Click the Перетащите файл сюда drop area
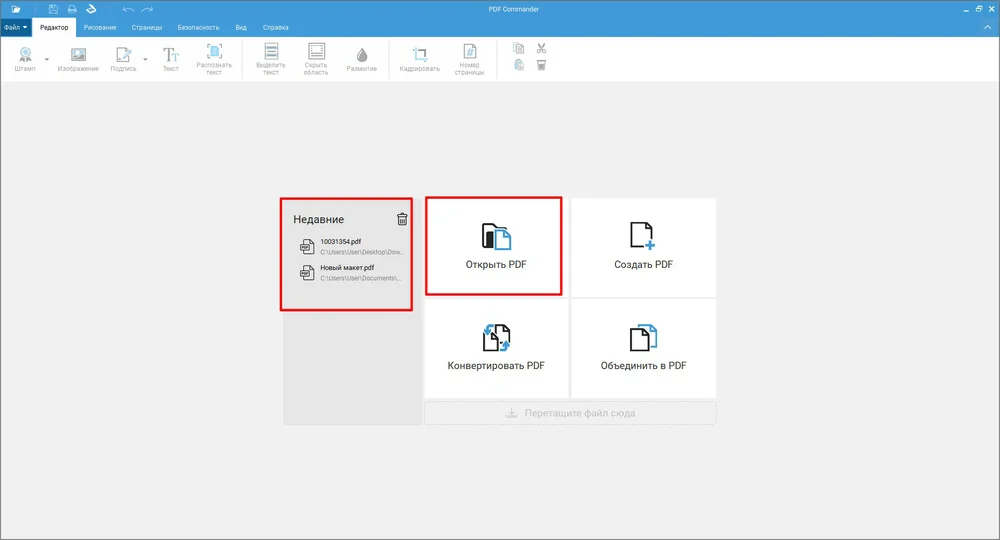Image resolution: width=1000 pixels, height=540 pixels. click(x=570, y=413)
